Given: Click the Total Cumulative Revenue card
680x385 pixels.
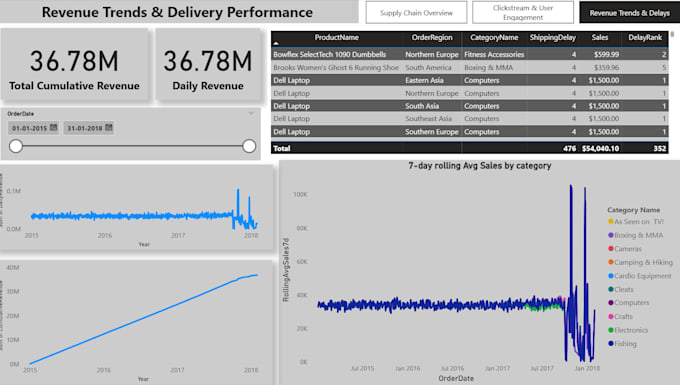Looking at the screenshot, I should [74, 65].
